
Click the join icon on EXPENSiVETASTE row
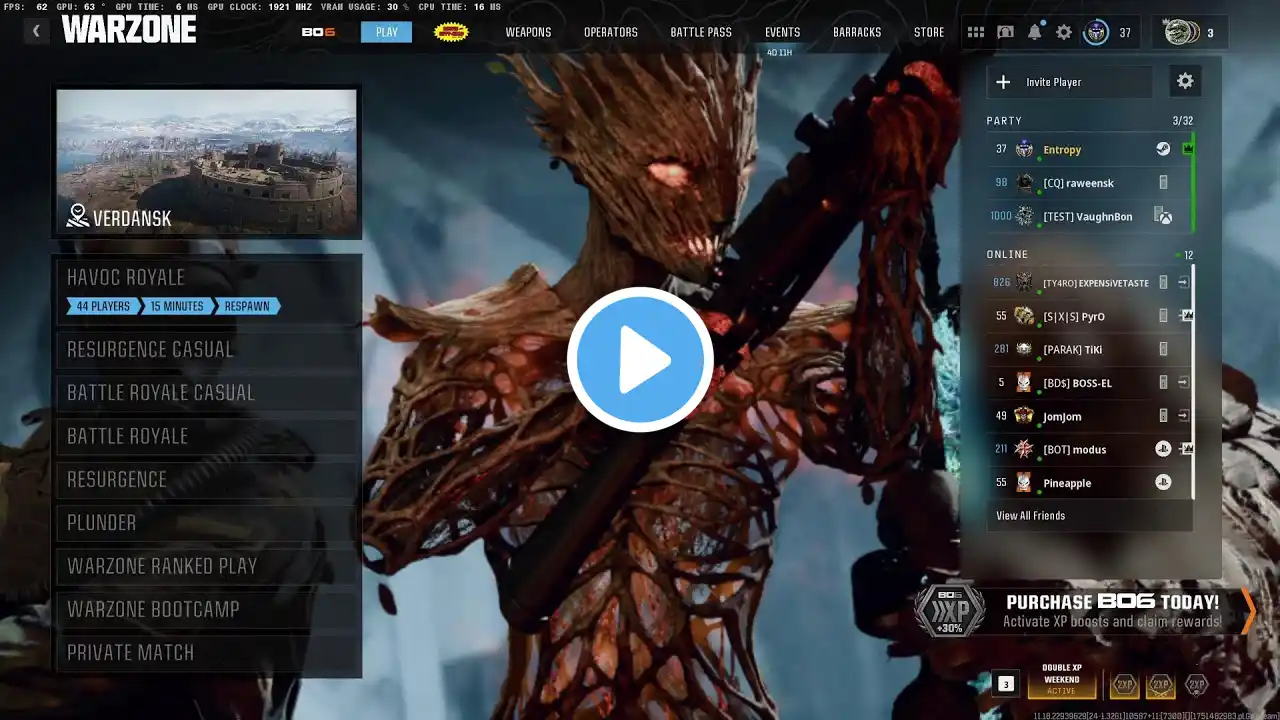click(1184, 283)
